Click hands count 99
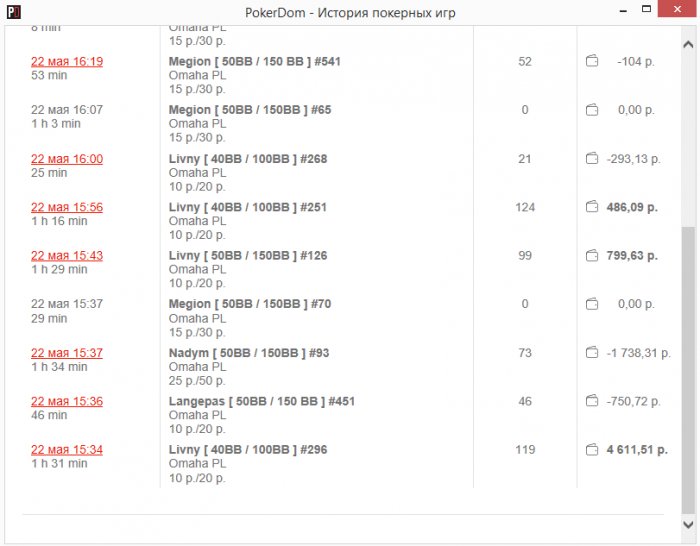The width and height of the screenshot is (700, 546). point(525,256)
